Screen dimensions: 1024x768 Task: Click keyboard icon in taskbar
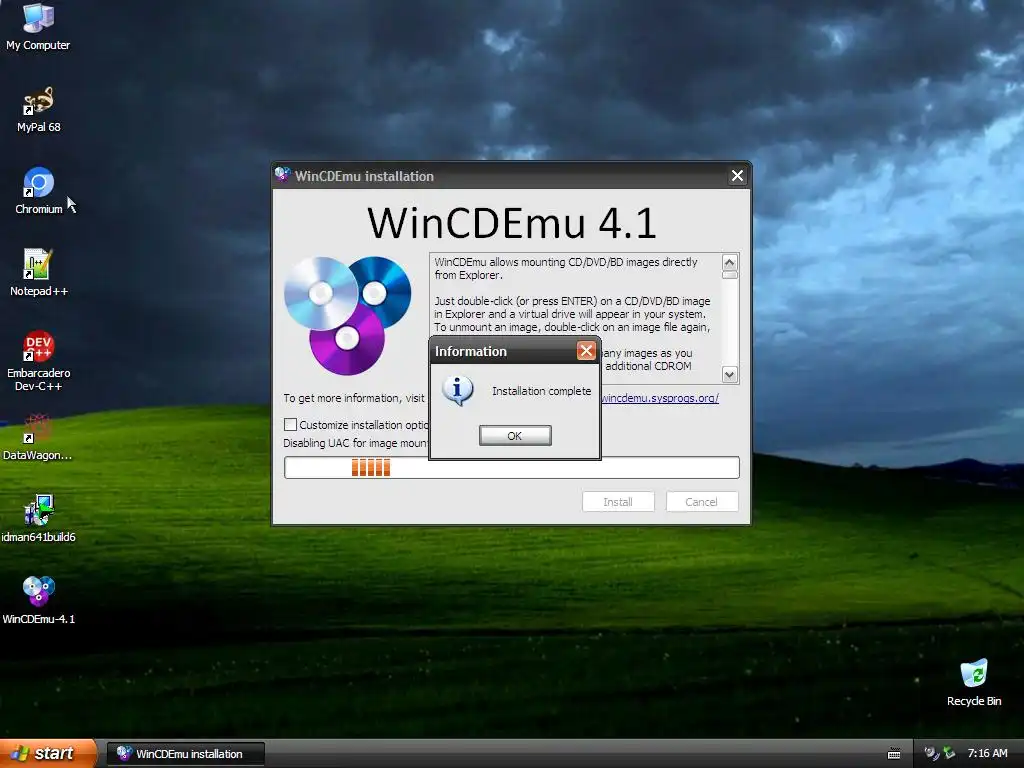[x=894, y=754]
